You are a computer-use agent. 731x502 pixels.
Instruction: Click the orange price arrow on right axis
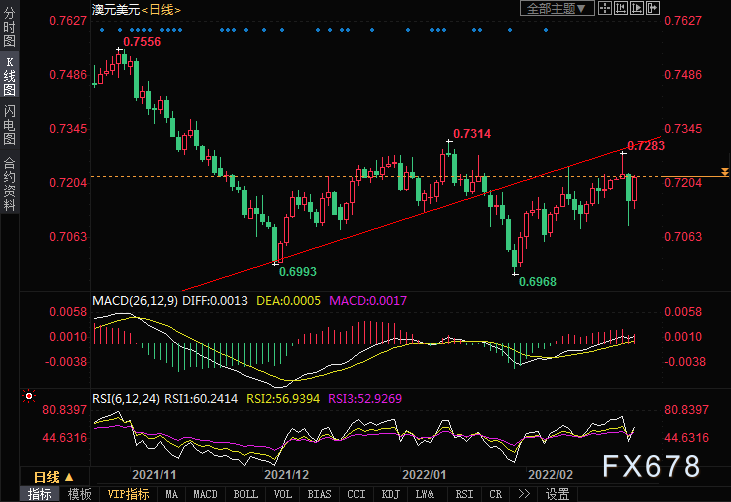pyautogui.click(x=724, y=172)
